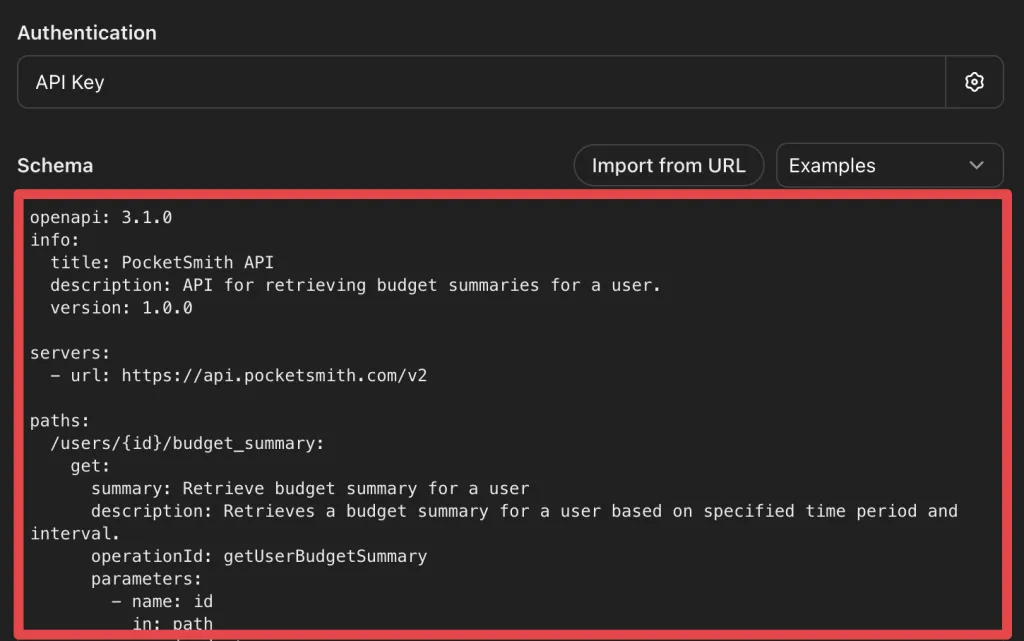
Task: Click the paths: key in schema
Action: (60, 422)
